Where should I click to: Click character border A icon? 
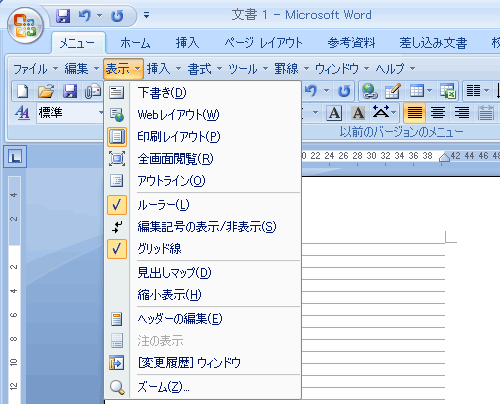pyautogui.click(x=334, y=113)
